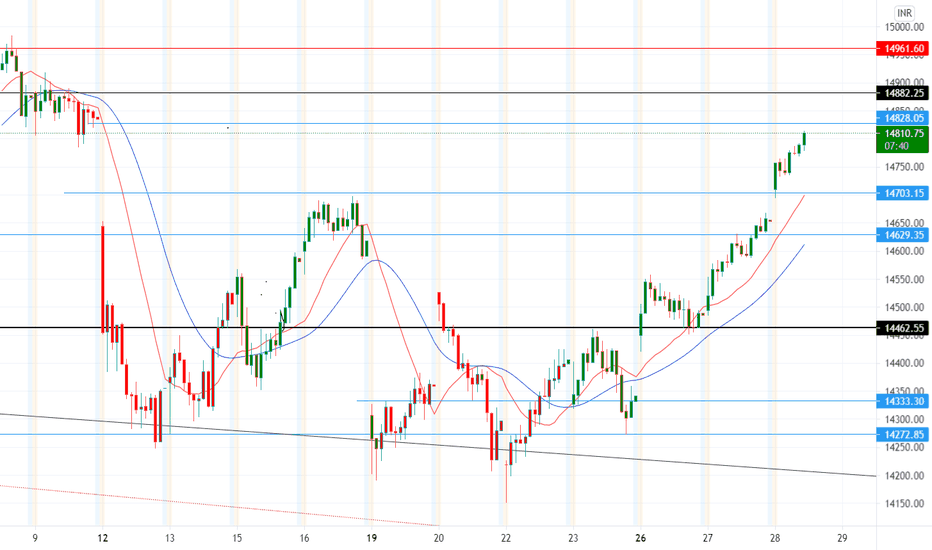932x550 pixels.
Task: Click date 20 on the time axis
Action: coord(439,538)
